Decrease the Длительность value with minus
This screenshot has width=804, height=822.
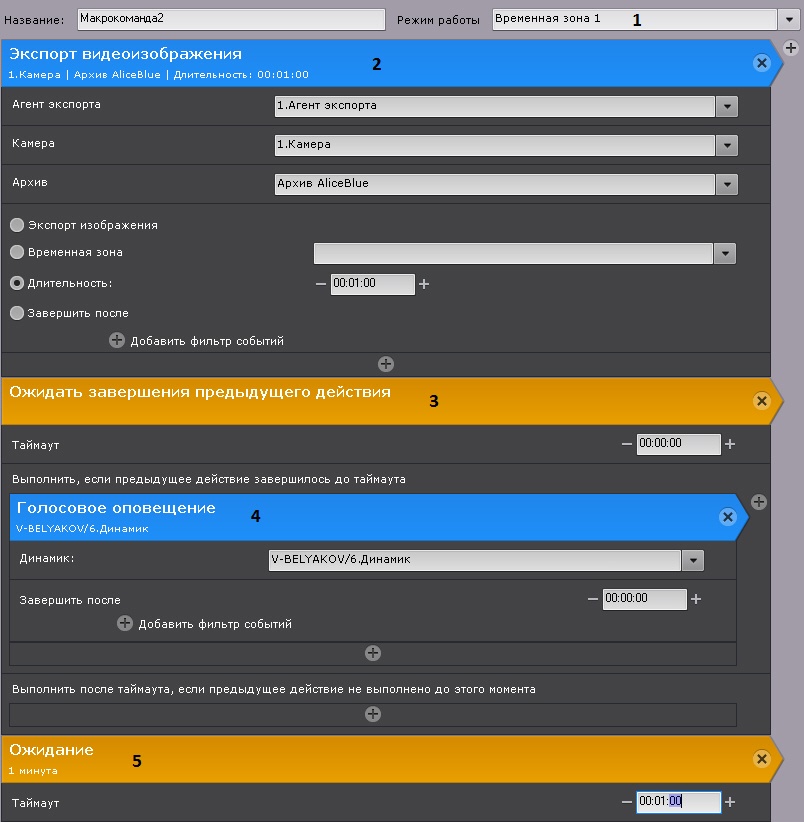(320, 284)
